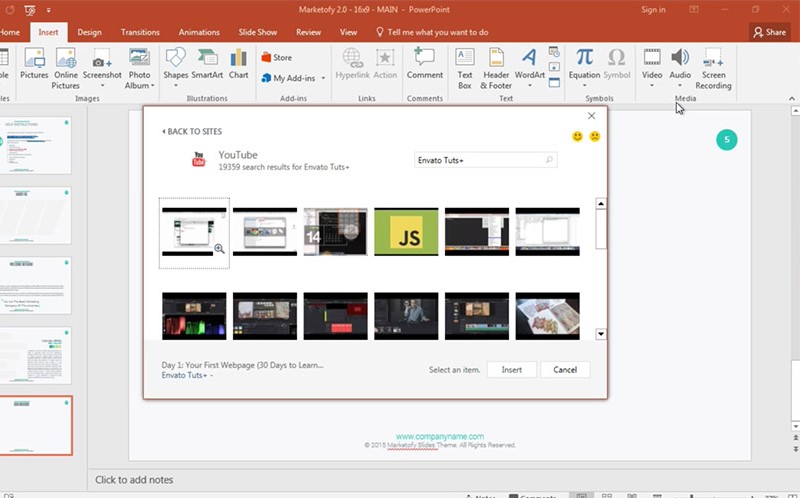Click the results scroll down arrow
800x498 pixels.
601,334
